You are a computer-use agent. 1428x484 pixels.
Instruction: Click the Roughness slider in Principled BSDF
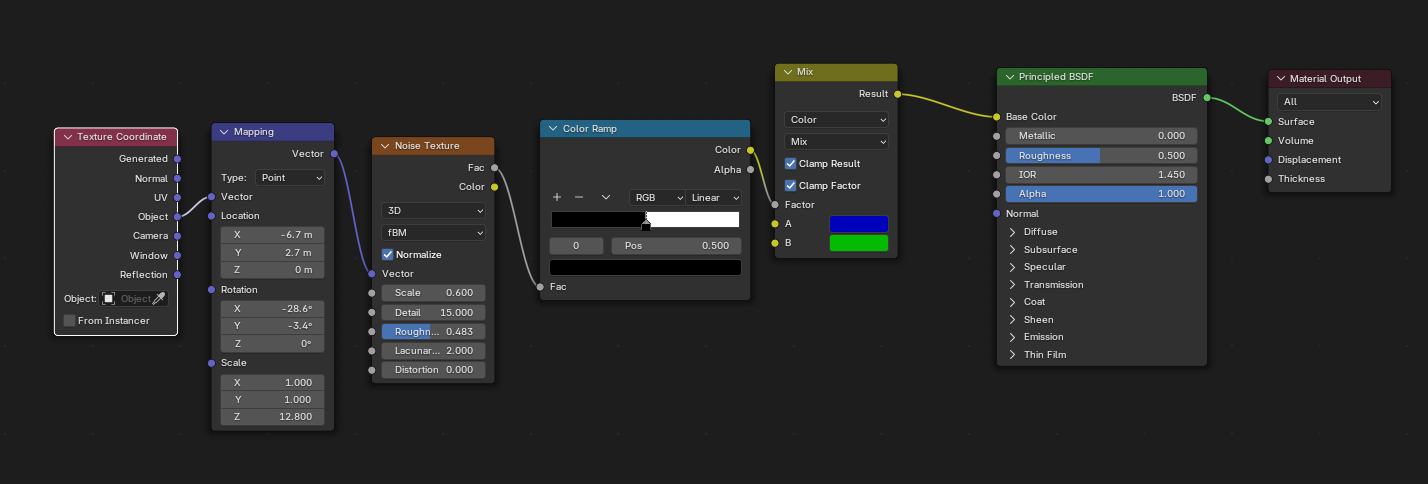pyautogui.click(x=1101, y=156)
